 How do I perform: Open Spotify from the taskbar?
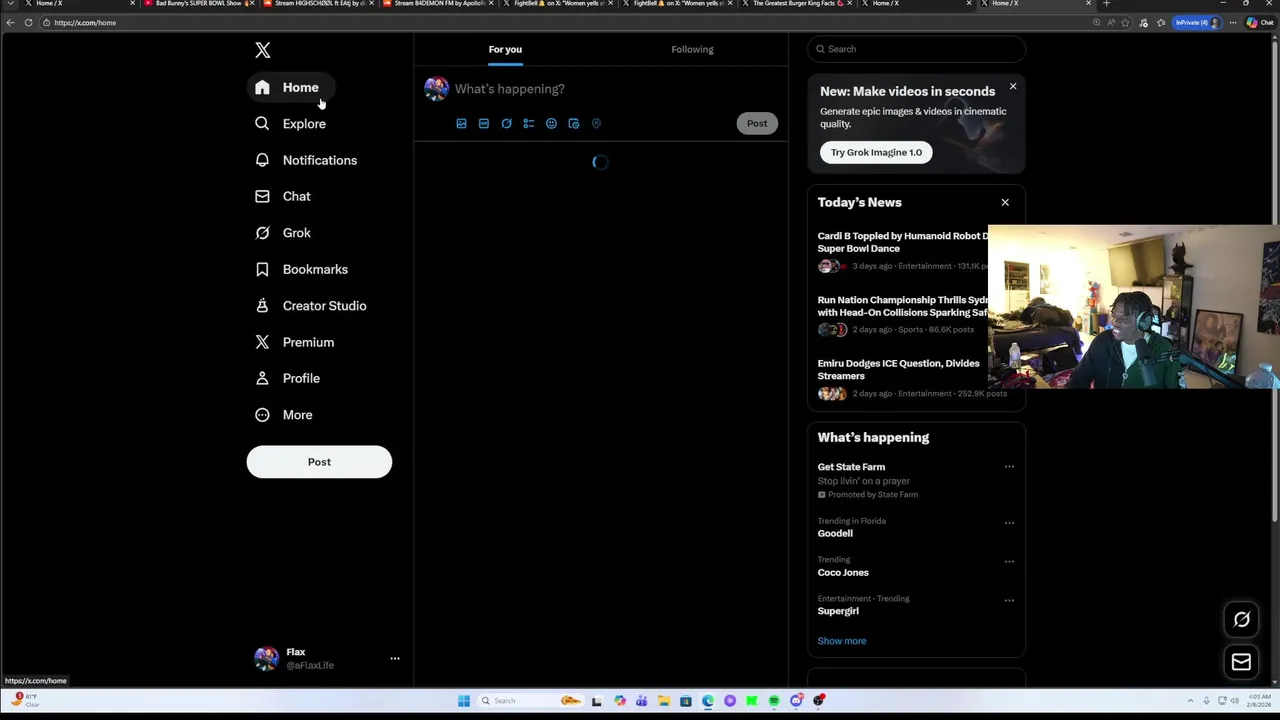[x=774, y=701]
